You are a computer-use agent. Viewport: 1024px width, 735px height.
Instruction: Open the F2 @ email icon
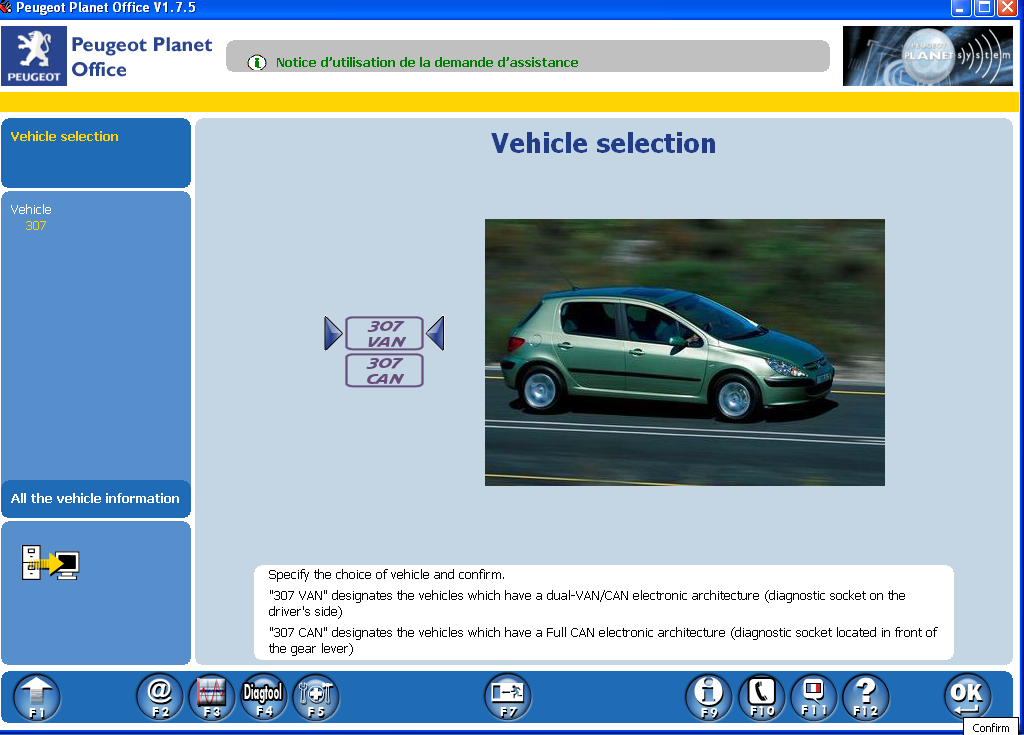[x=160, y=697]
